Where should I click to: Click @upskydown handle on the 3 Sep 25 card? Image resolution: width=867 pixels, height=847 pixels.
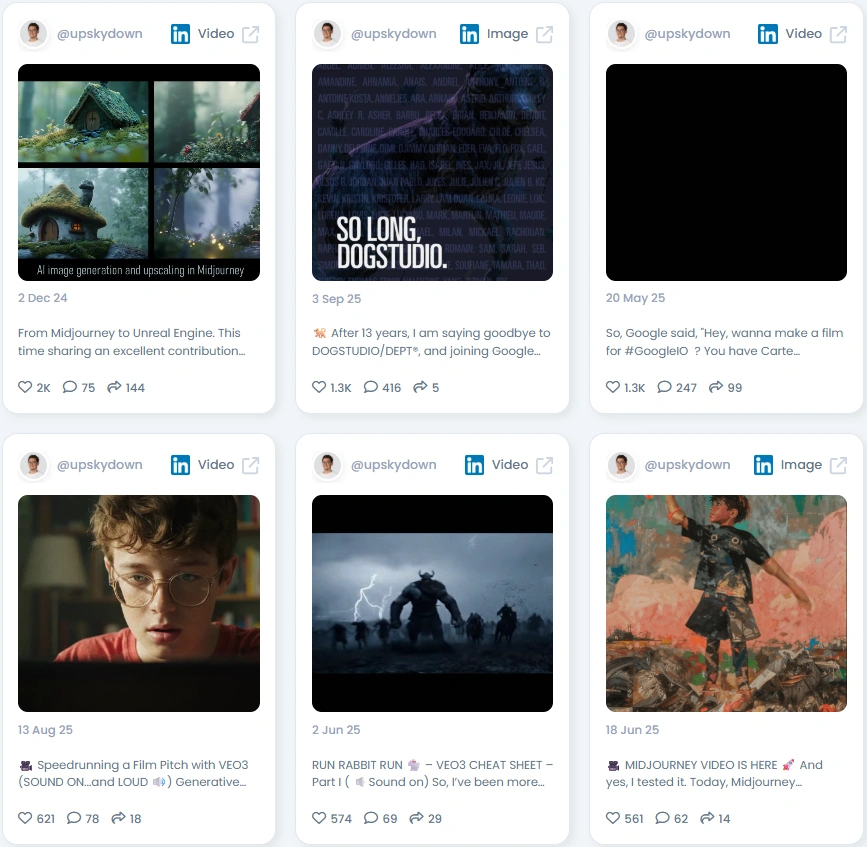tap(394, 34)
